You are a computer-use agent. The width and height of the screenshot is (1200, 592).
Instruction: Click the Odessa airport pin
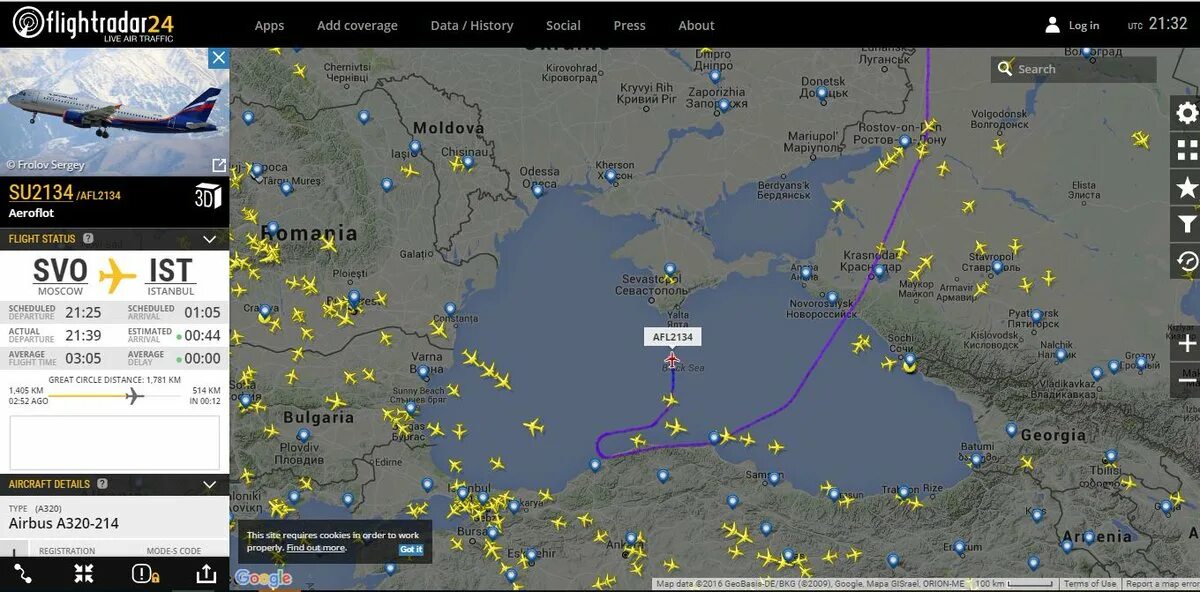tap(537, 189)
